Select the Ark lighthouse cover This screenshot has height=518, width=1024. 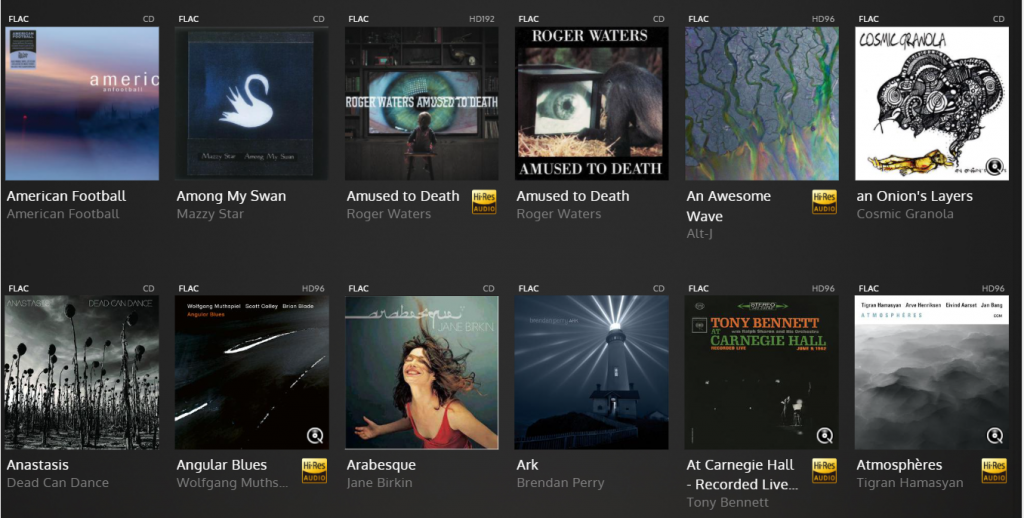(x=592, y=372)
